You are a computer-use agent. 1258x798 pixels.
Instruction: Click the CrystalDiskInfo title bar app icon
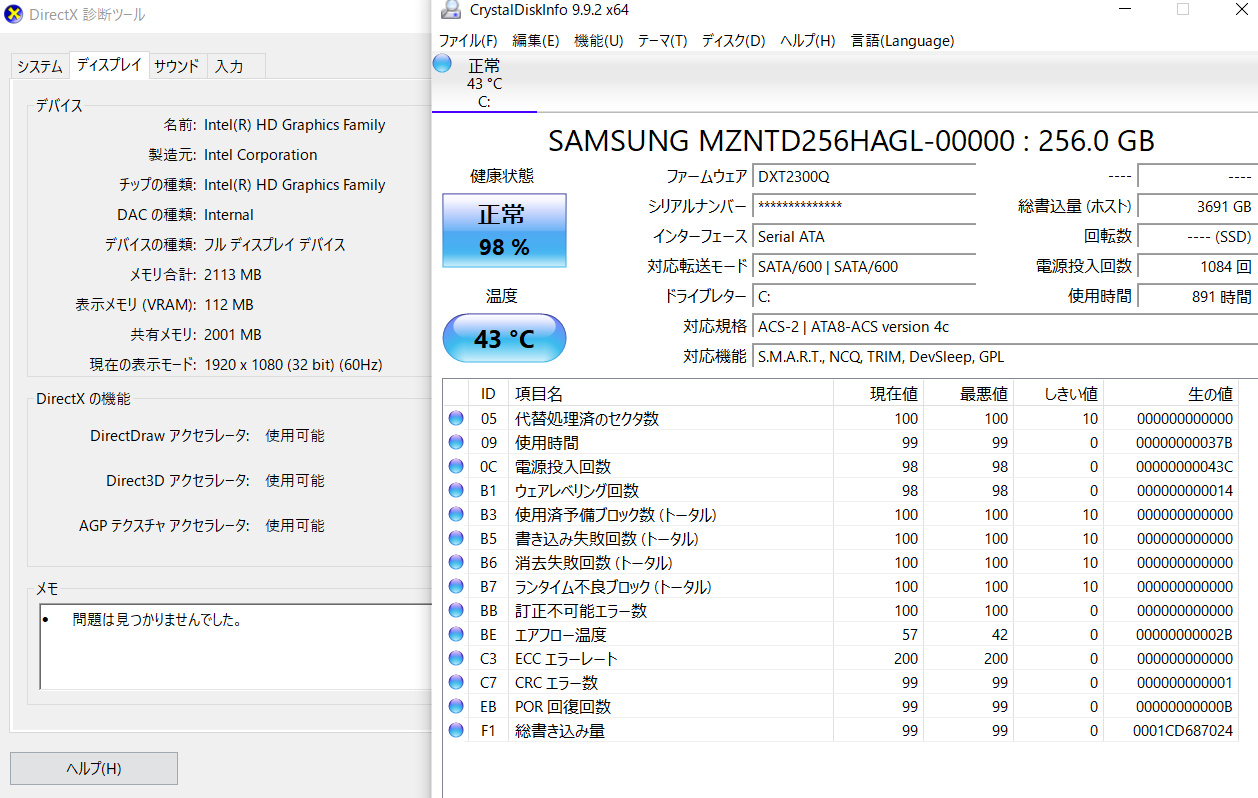point(450,10)
